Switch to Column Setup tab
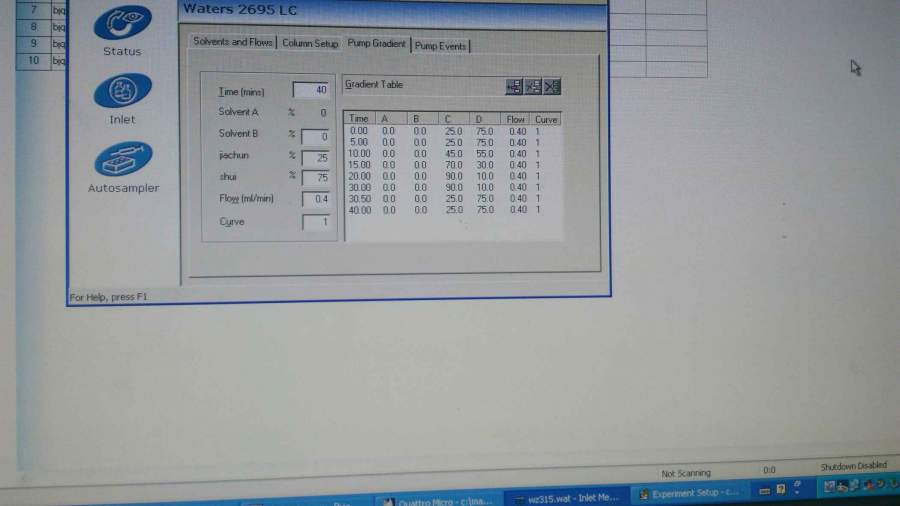 [x=310, y=44]
